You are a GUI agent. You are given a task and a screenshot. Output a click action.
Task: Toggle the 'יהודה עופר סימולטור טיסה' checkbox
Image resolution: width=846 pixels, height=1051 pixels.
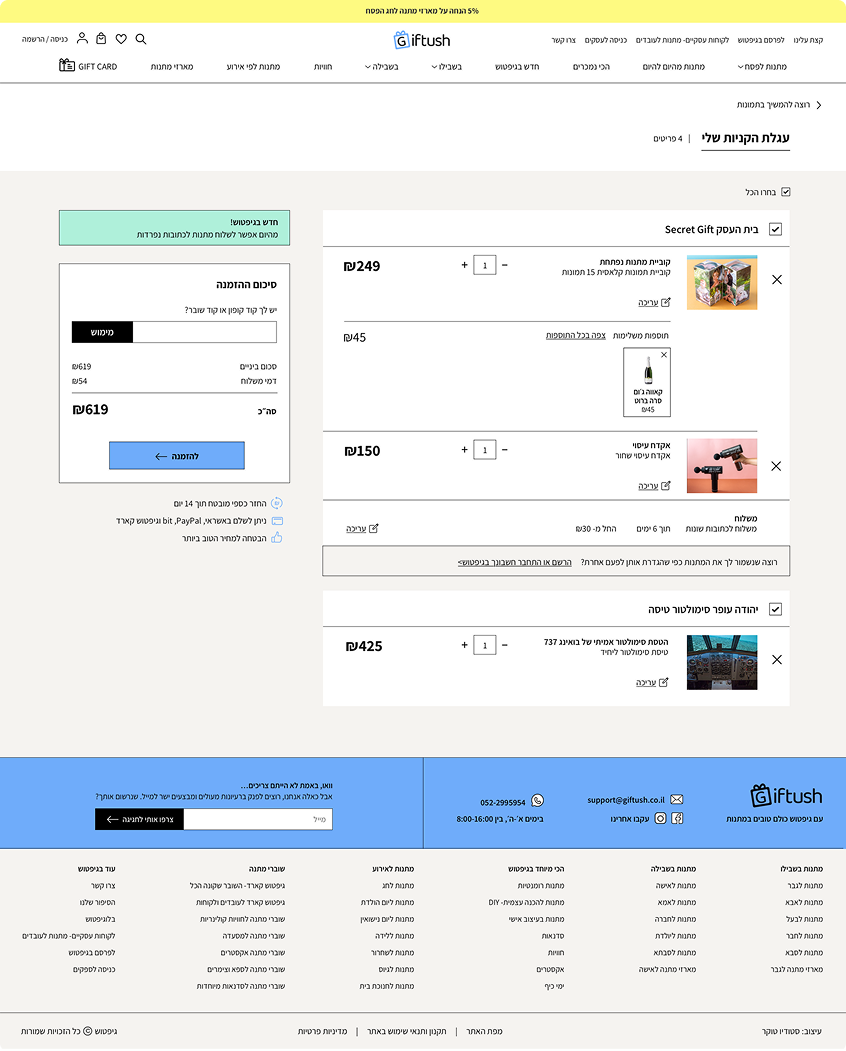pyautogui.click(x=775, y=609)
